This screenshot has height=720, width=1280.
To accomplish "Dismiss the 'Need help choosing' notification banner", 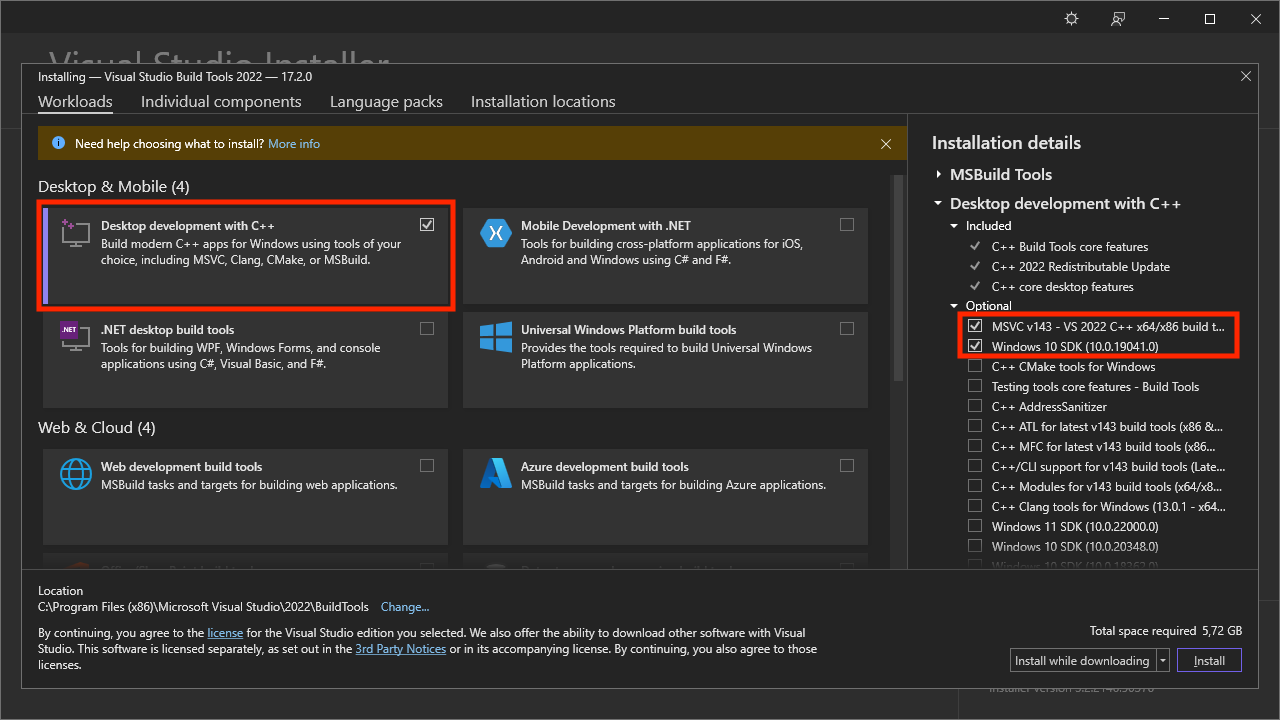I will coord(886,143).
